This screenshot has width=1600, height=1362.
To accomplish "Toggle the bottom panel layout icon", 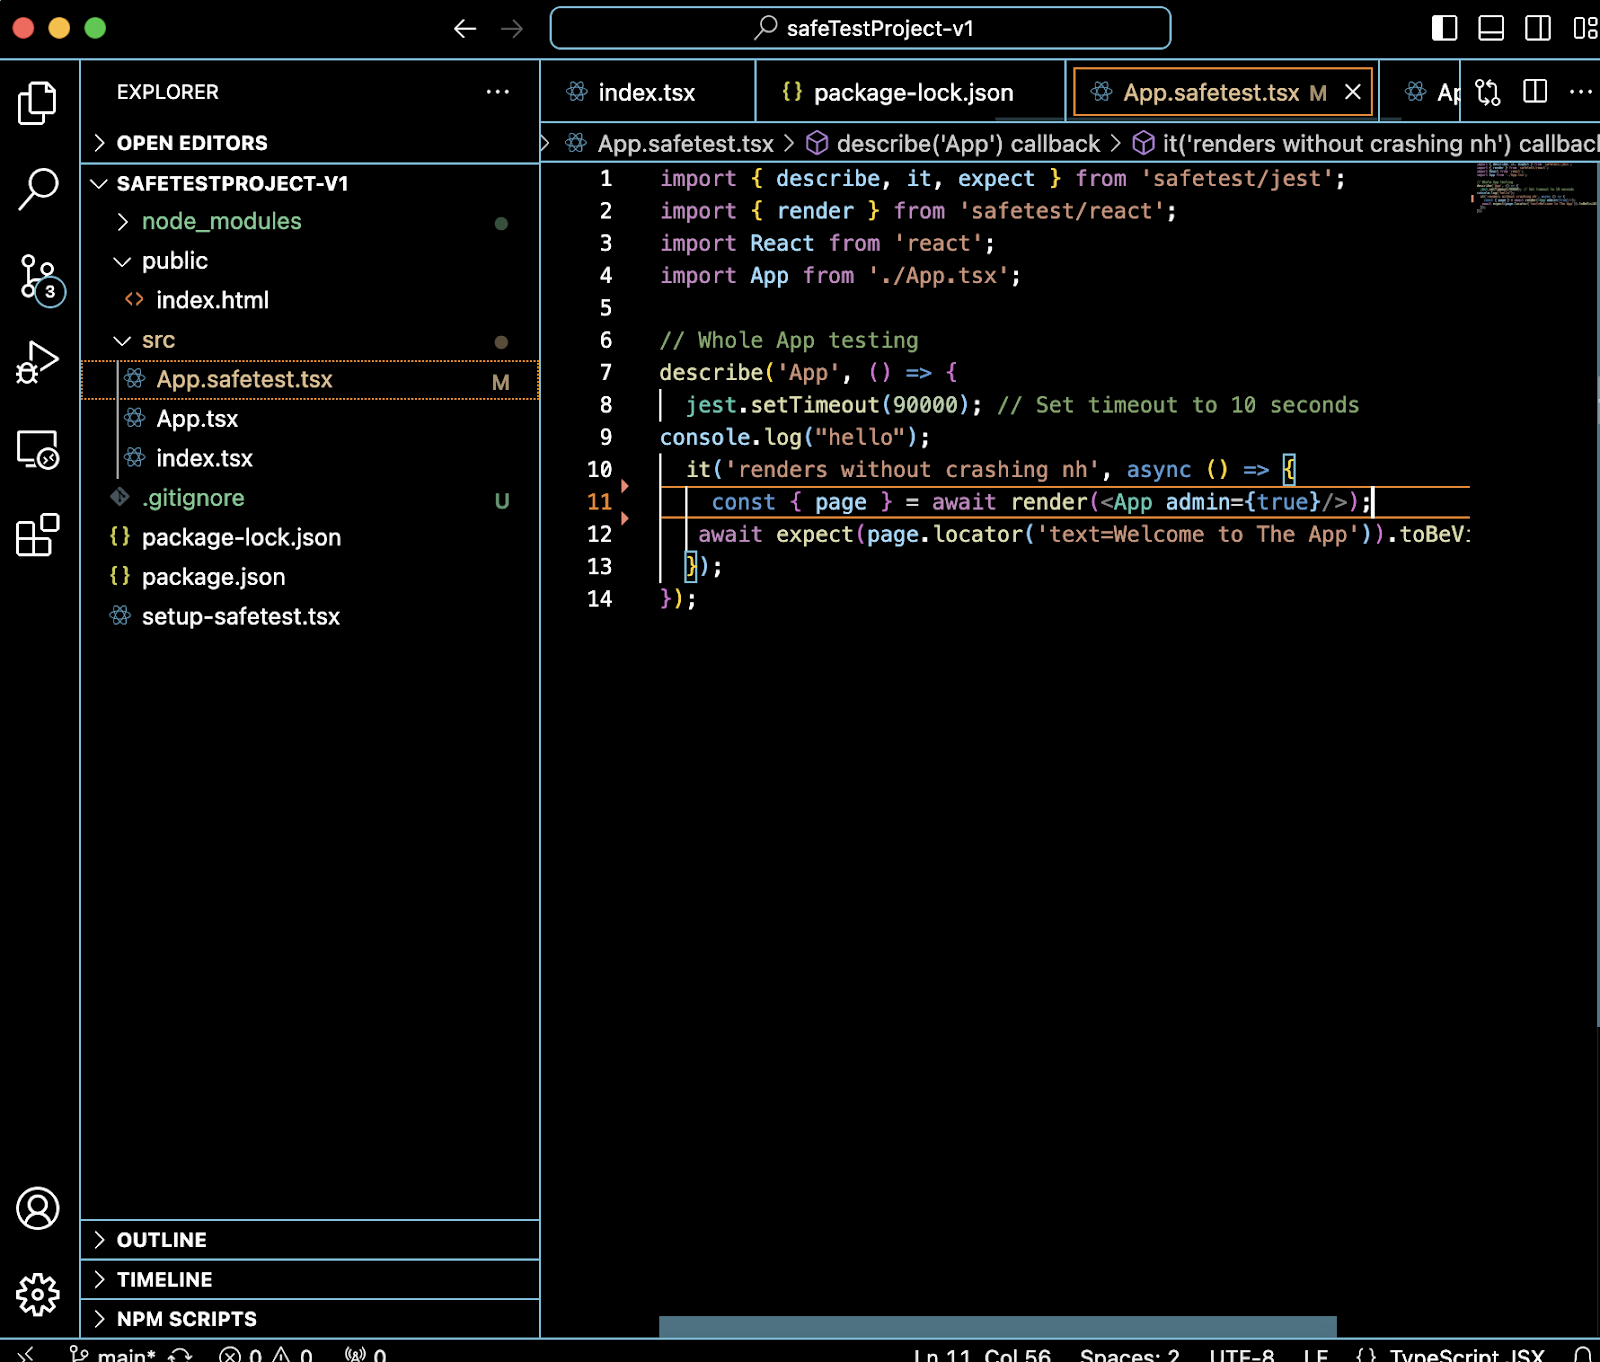I will (1491, 28).
